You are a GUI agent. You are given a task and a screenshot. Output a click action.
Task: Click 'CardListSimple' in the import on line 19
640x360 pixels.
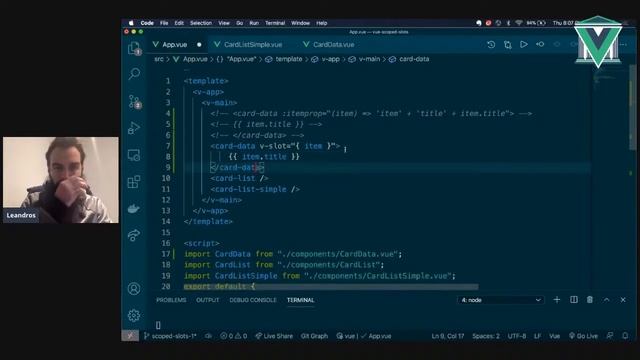pos(246,276)
